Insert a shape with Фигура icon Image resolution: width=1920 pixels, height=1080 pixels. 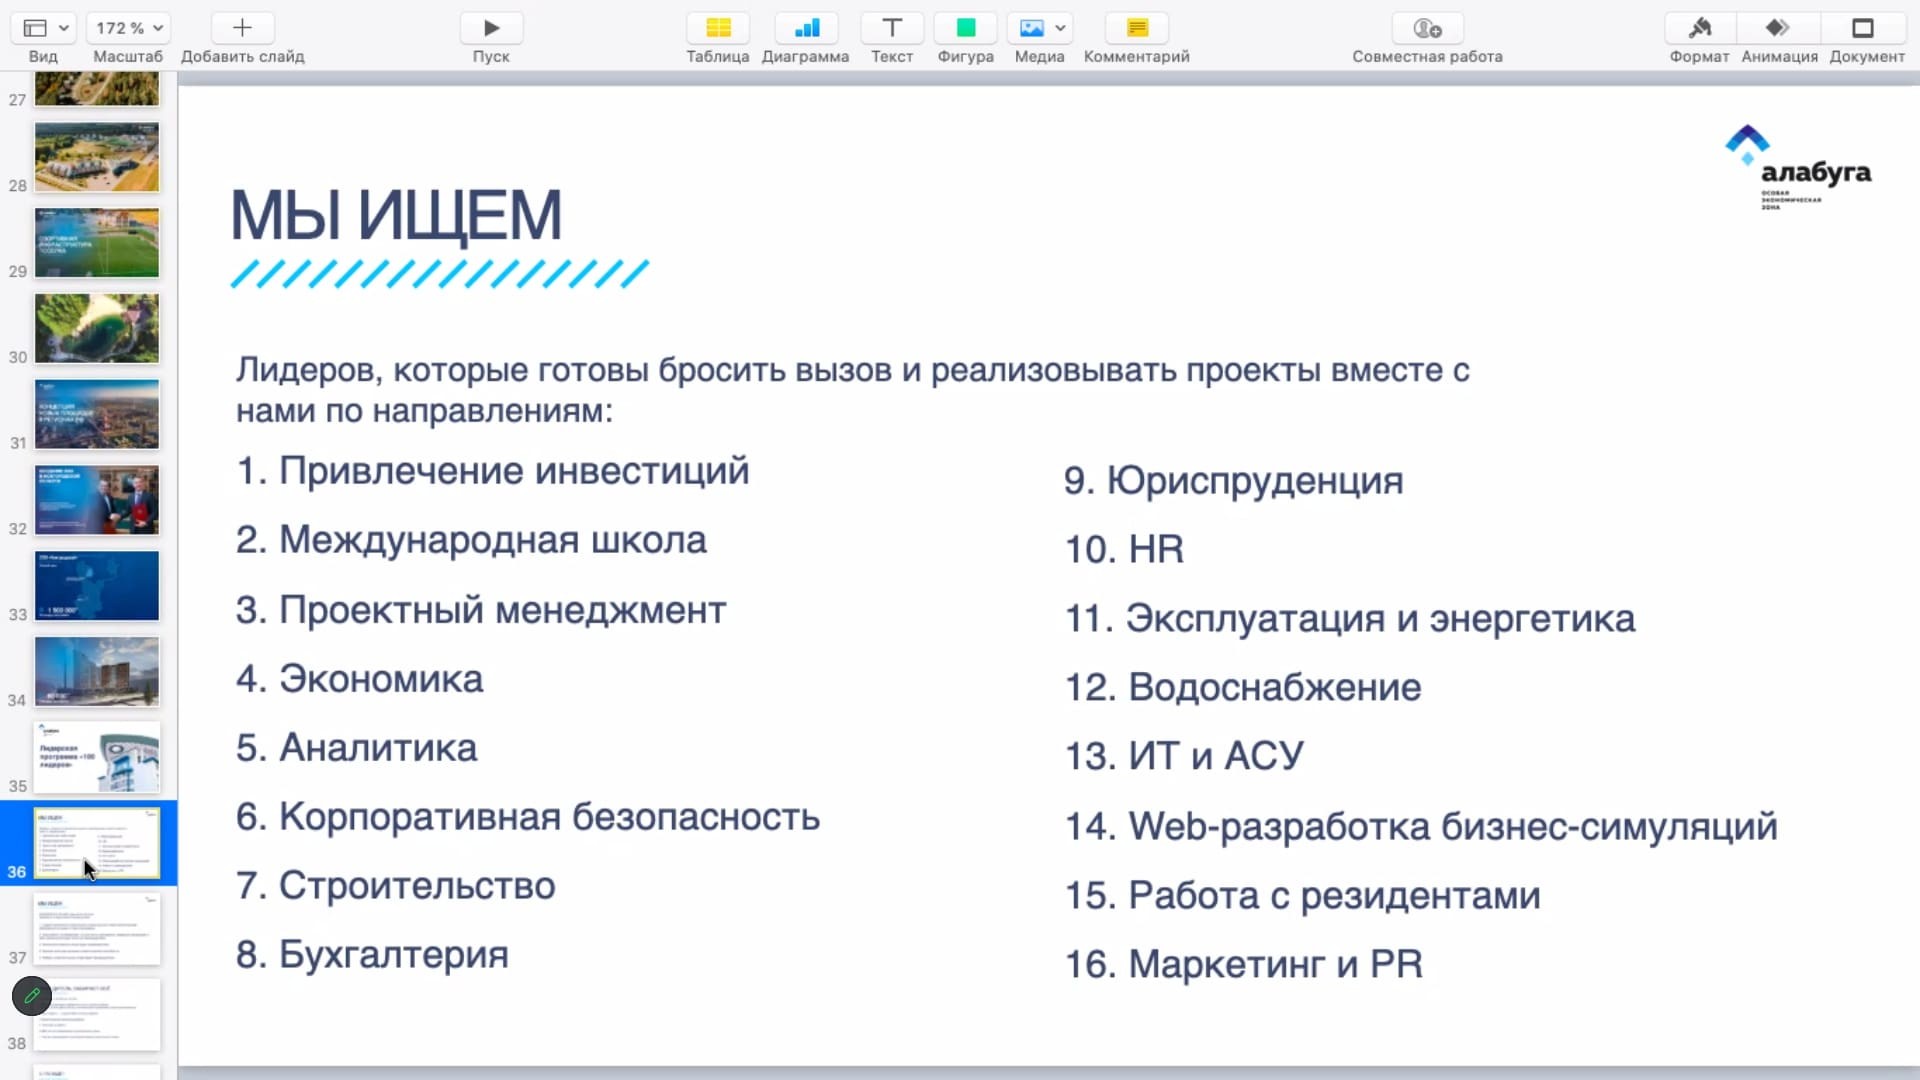[x=965, y=28]
